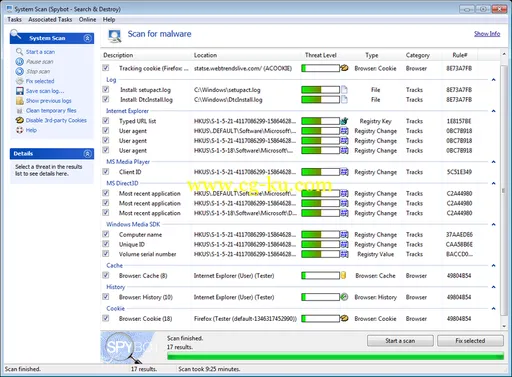
Task: Click the Stop scan icon in sidebar
Action: click(19, 71)
